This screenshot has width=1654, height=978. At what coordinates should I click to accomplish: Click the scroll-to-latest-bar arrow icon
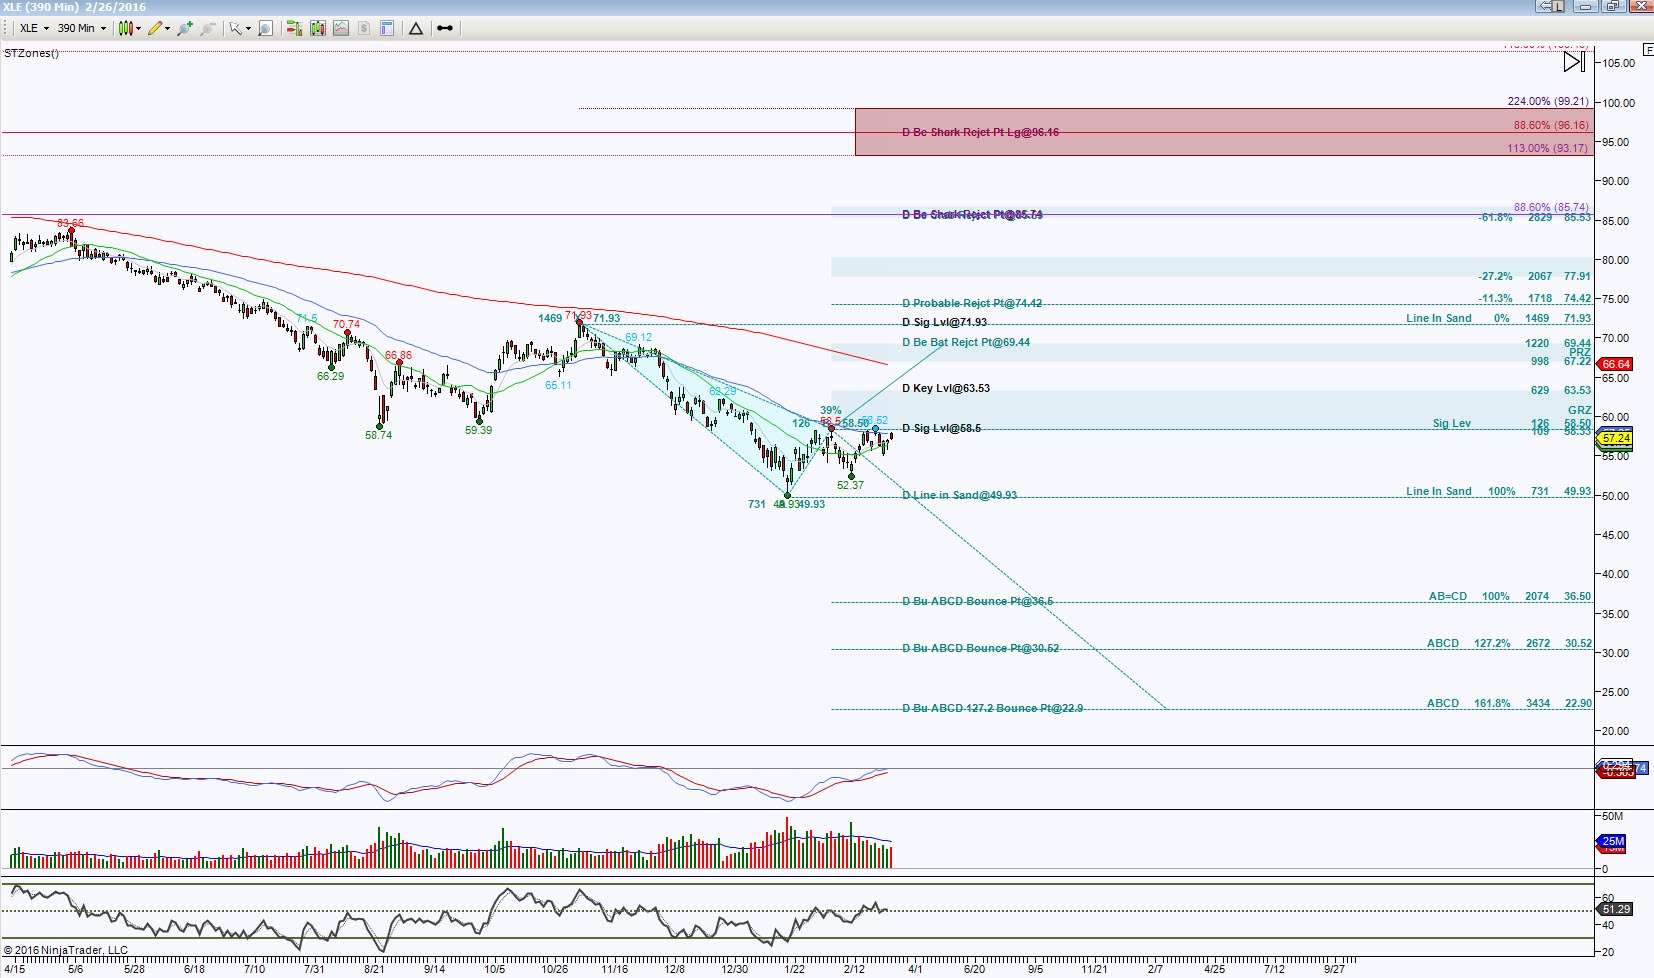click(1574, 62)
